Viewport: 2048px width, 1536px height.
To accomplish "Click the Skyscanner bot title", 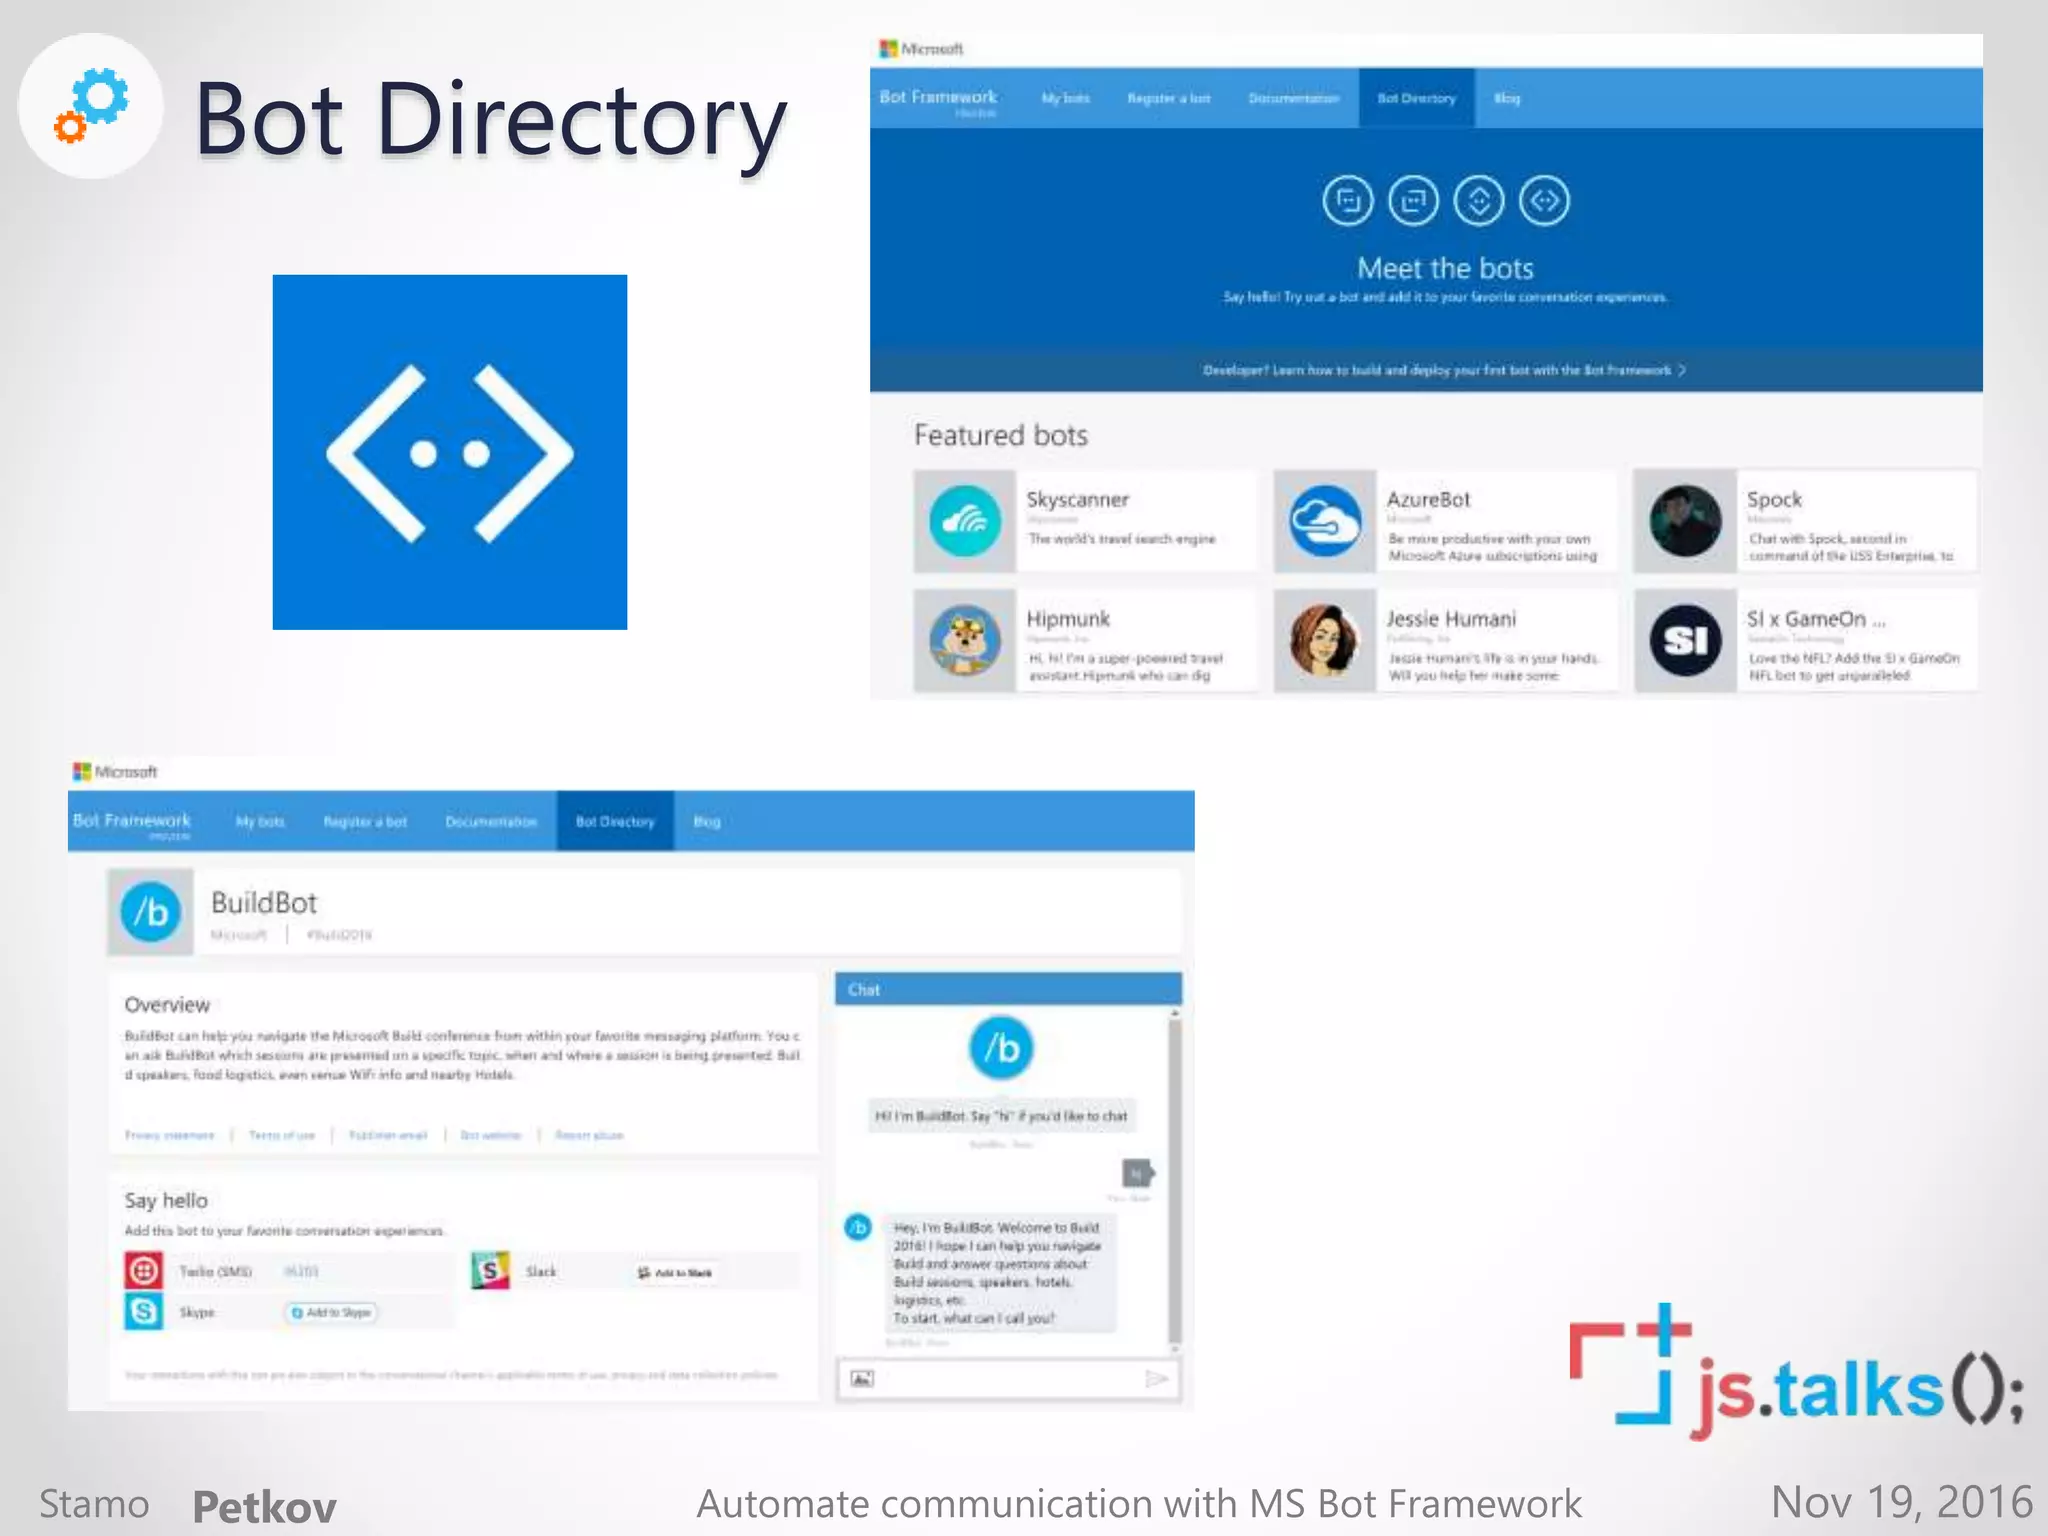I will pyautogui.click(x=1077, y=499).
